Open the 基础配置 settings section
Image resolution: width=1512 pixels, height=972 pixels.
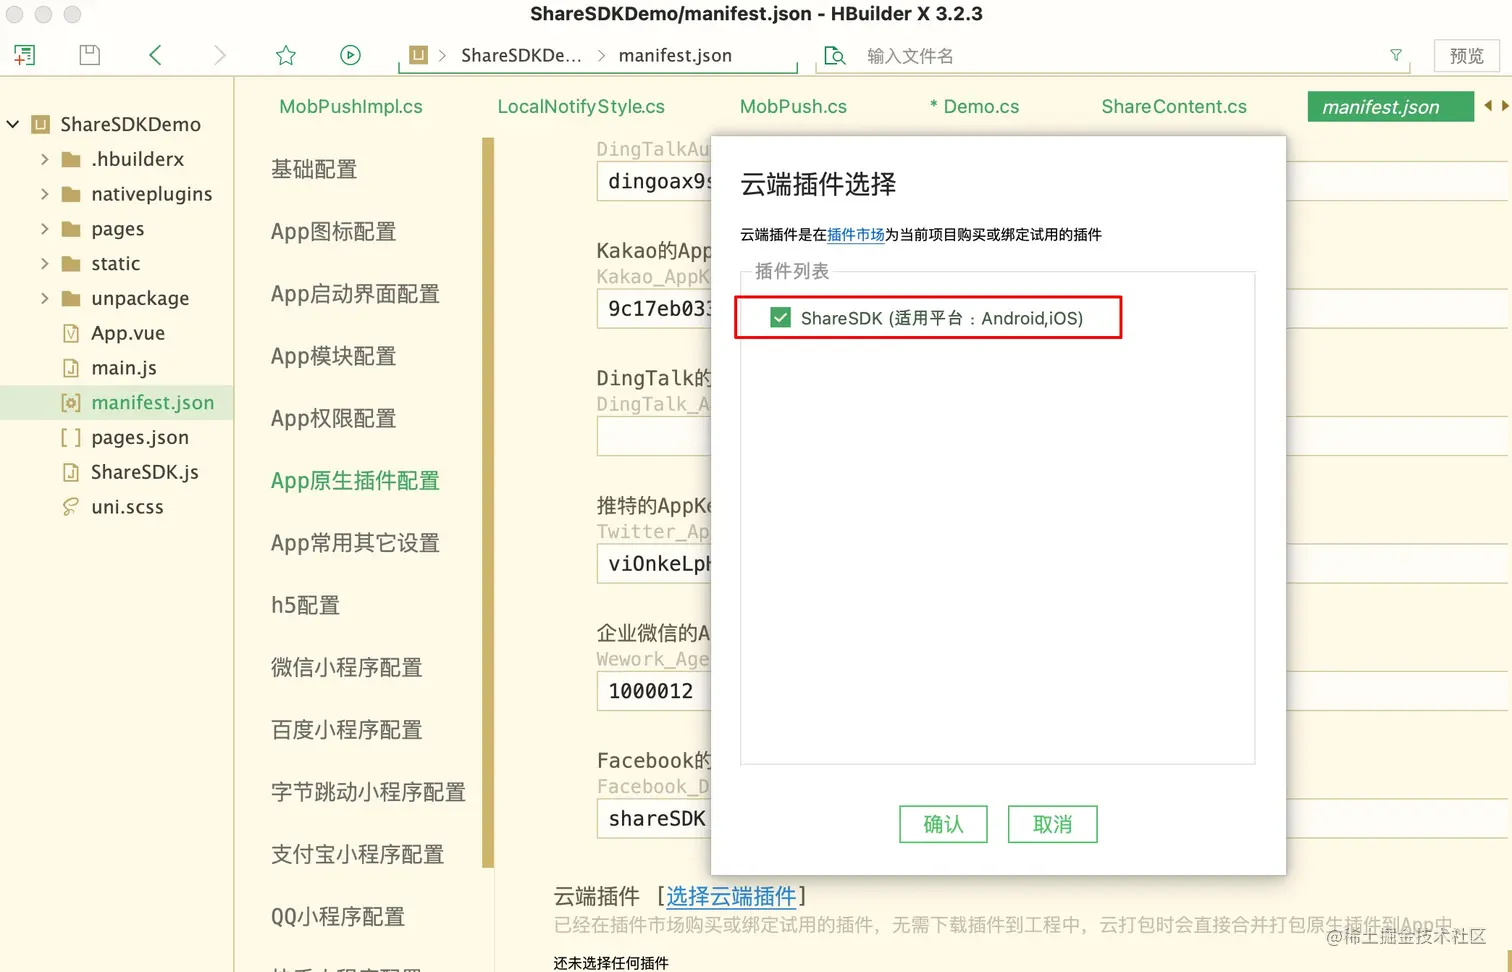pos(314,169)
